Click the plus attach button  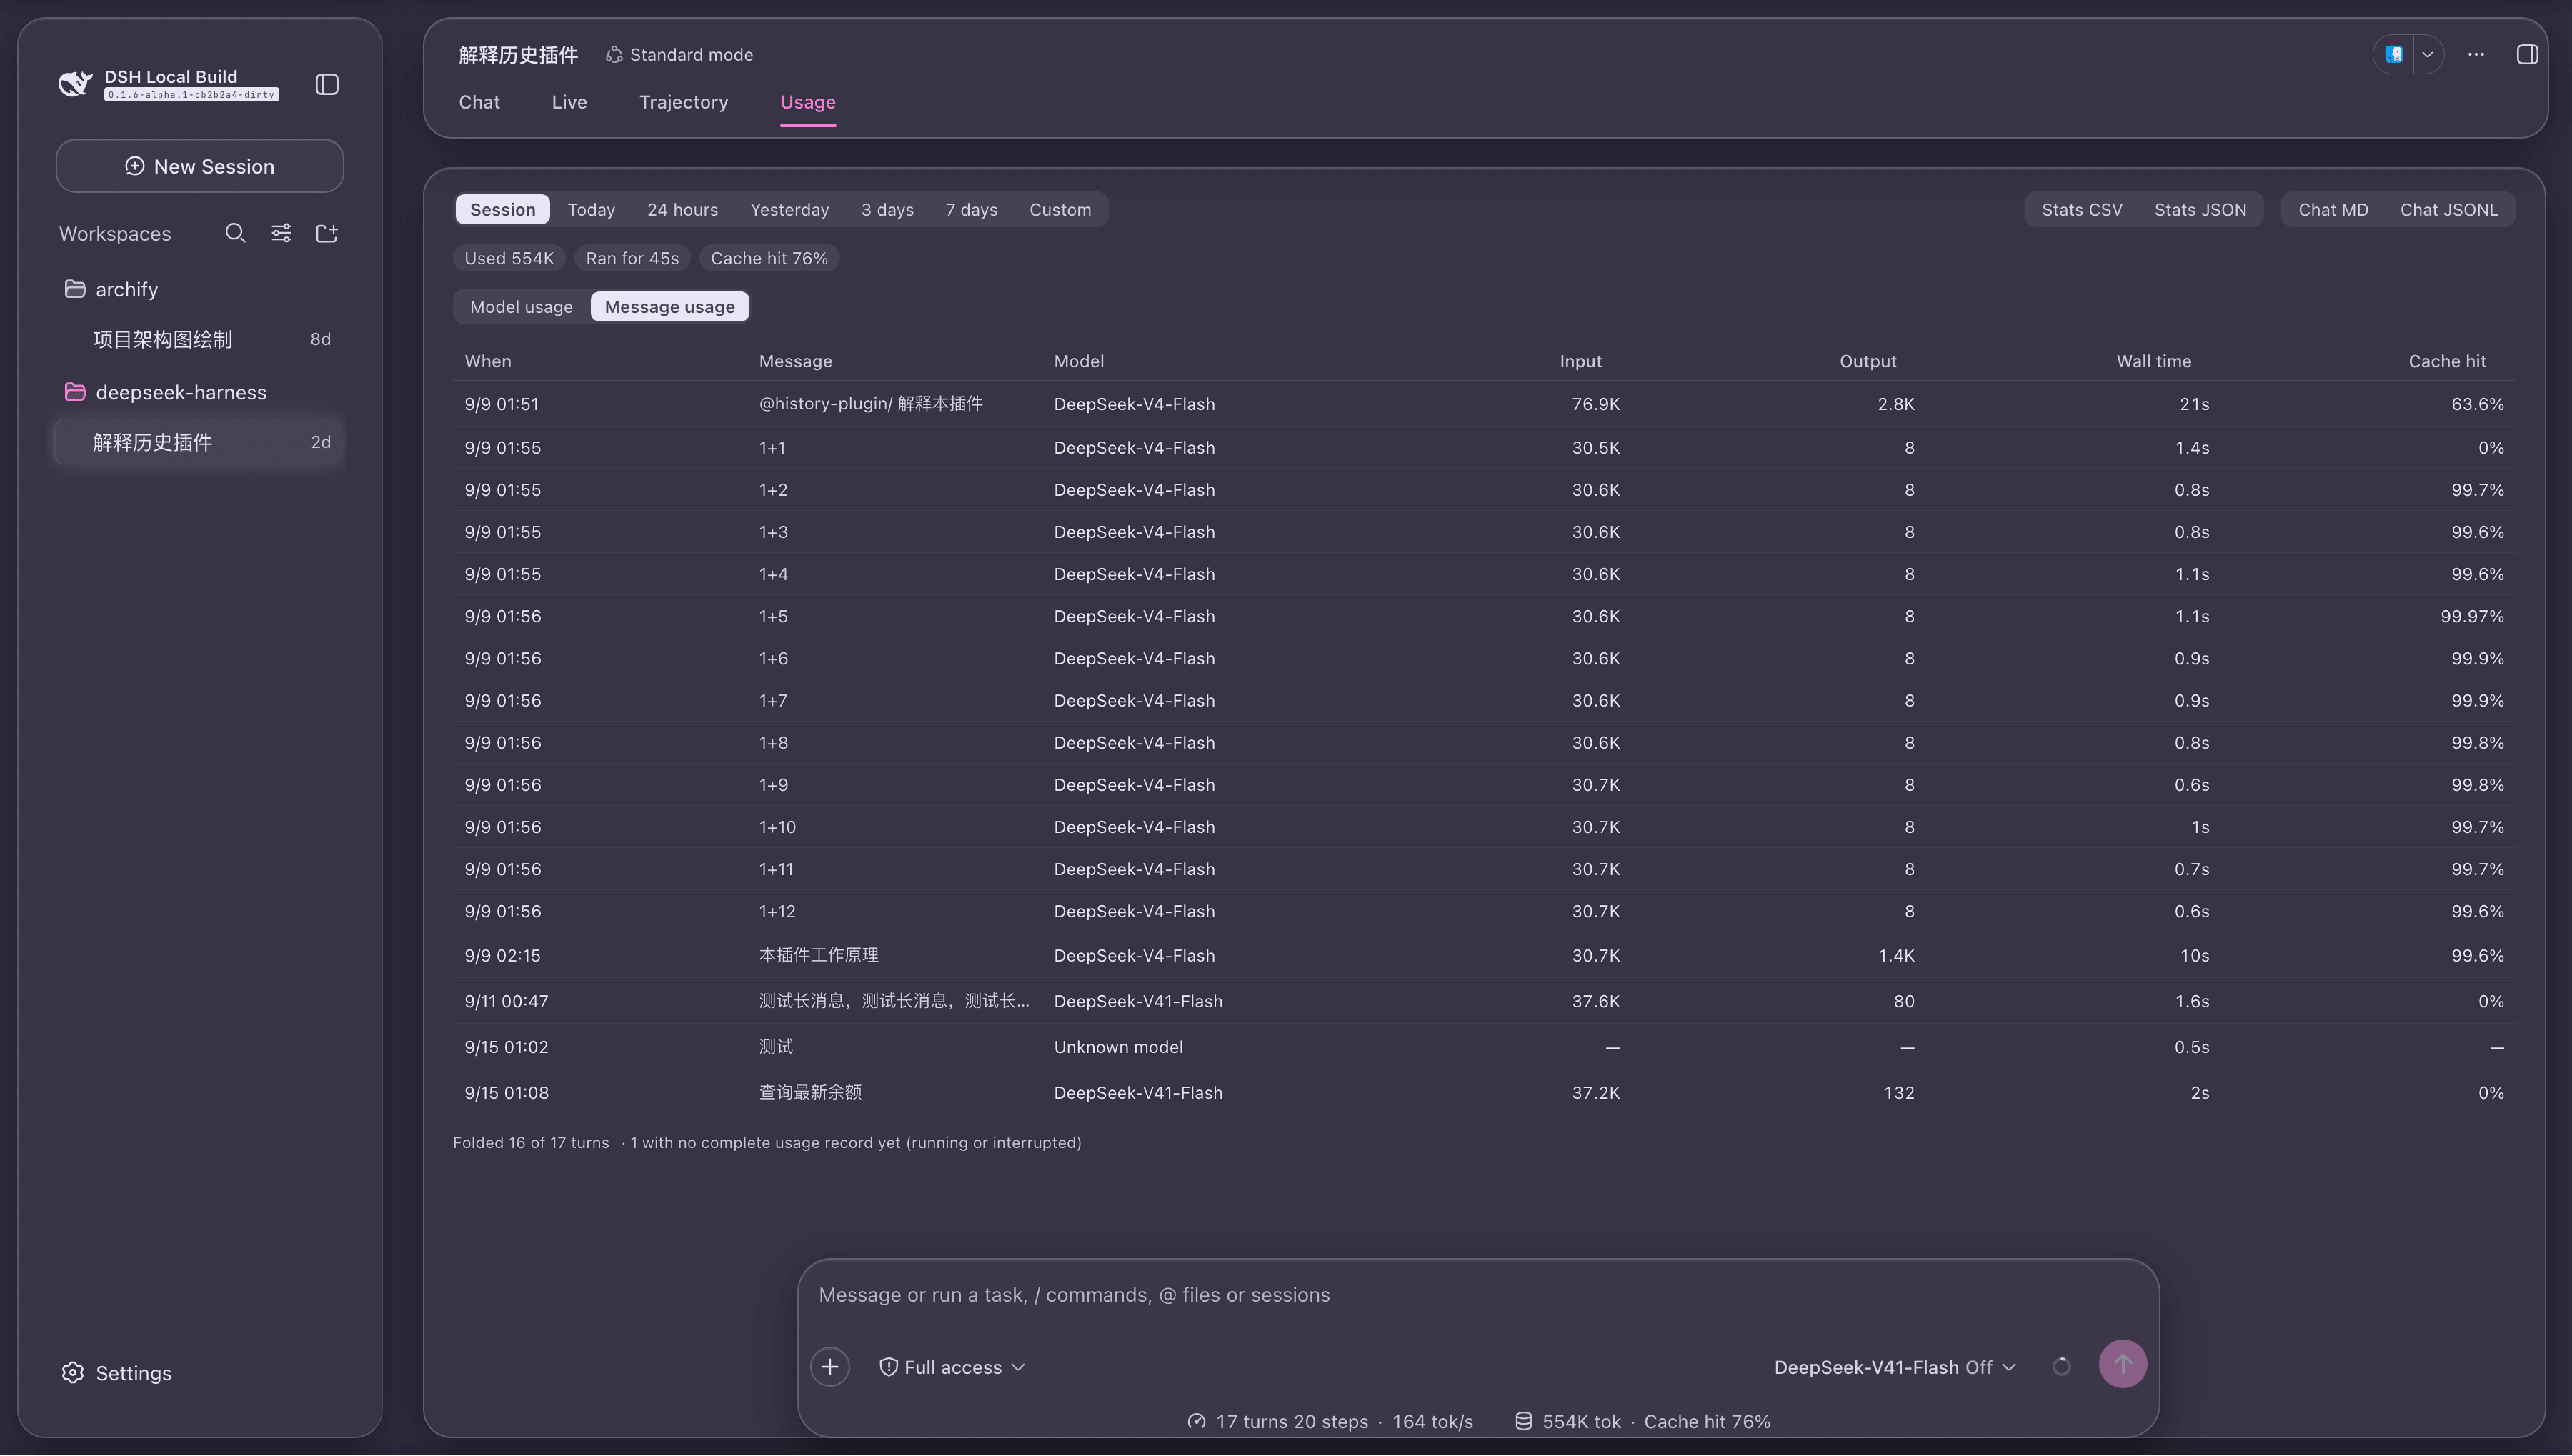(830, 1367)
